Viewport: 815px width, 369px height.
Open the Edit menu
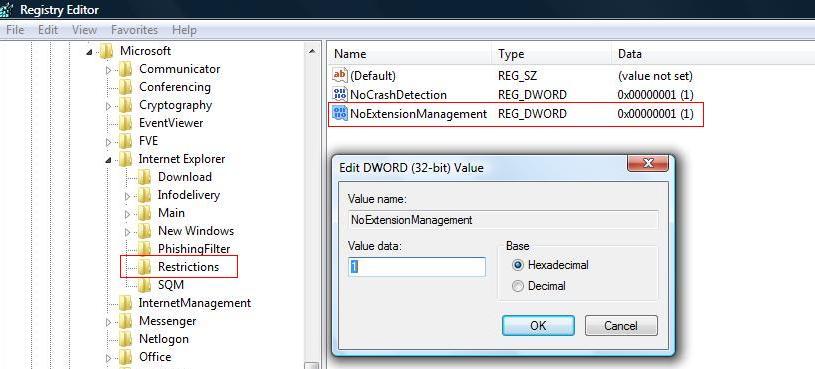click(48, 30)
